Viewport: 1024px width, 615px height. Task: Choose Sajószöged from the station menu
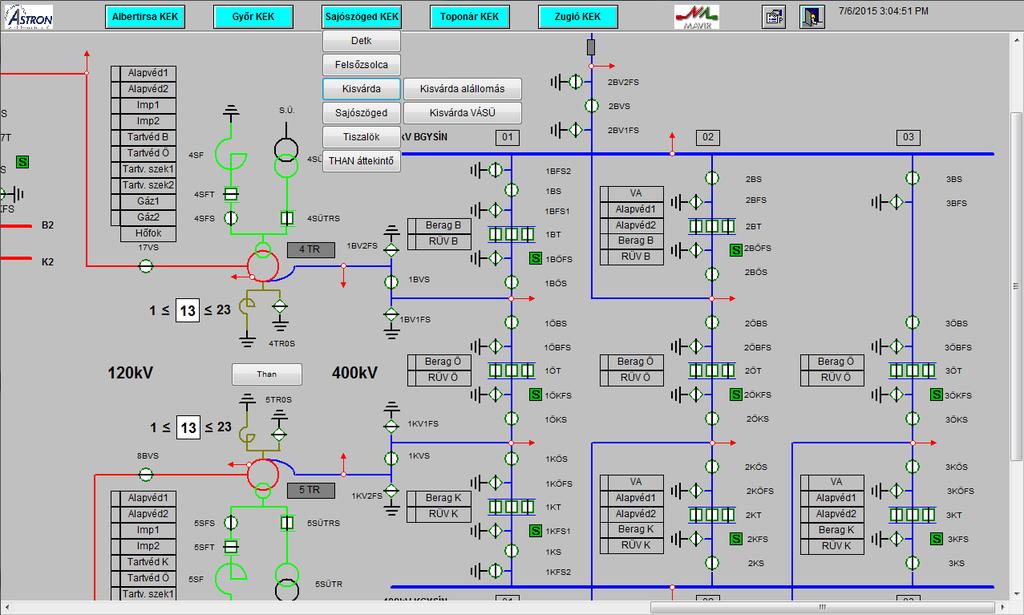tap(361, 113)
